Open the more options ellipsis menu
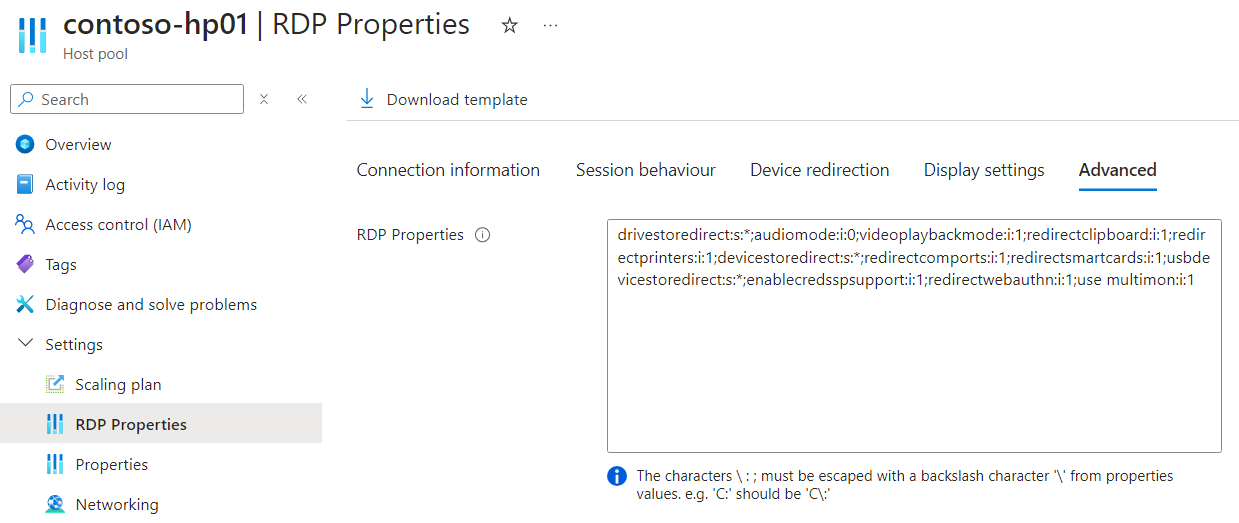This screenshot has height=523, width=1239. [x=550, y=26]
